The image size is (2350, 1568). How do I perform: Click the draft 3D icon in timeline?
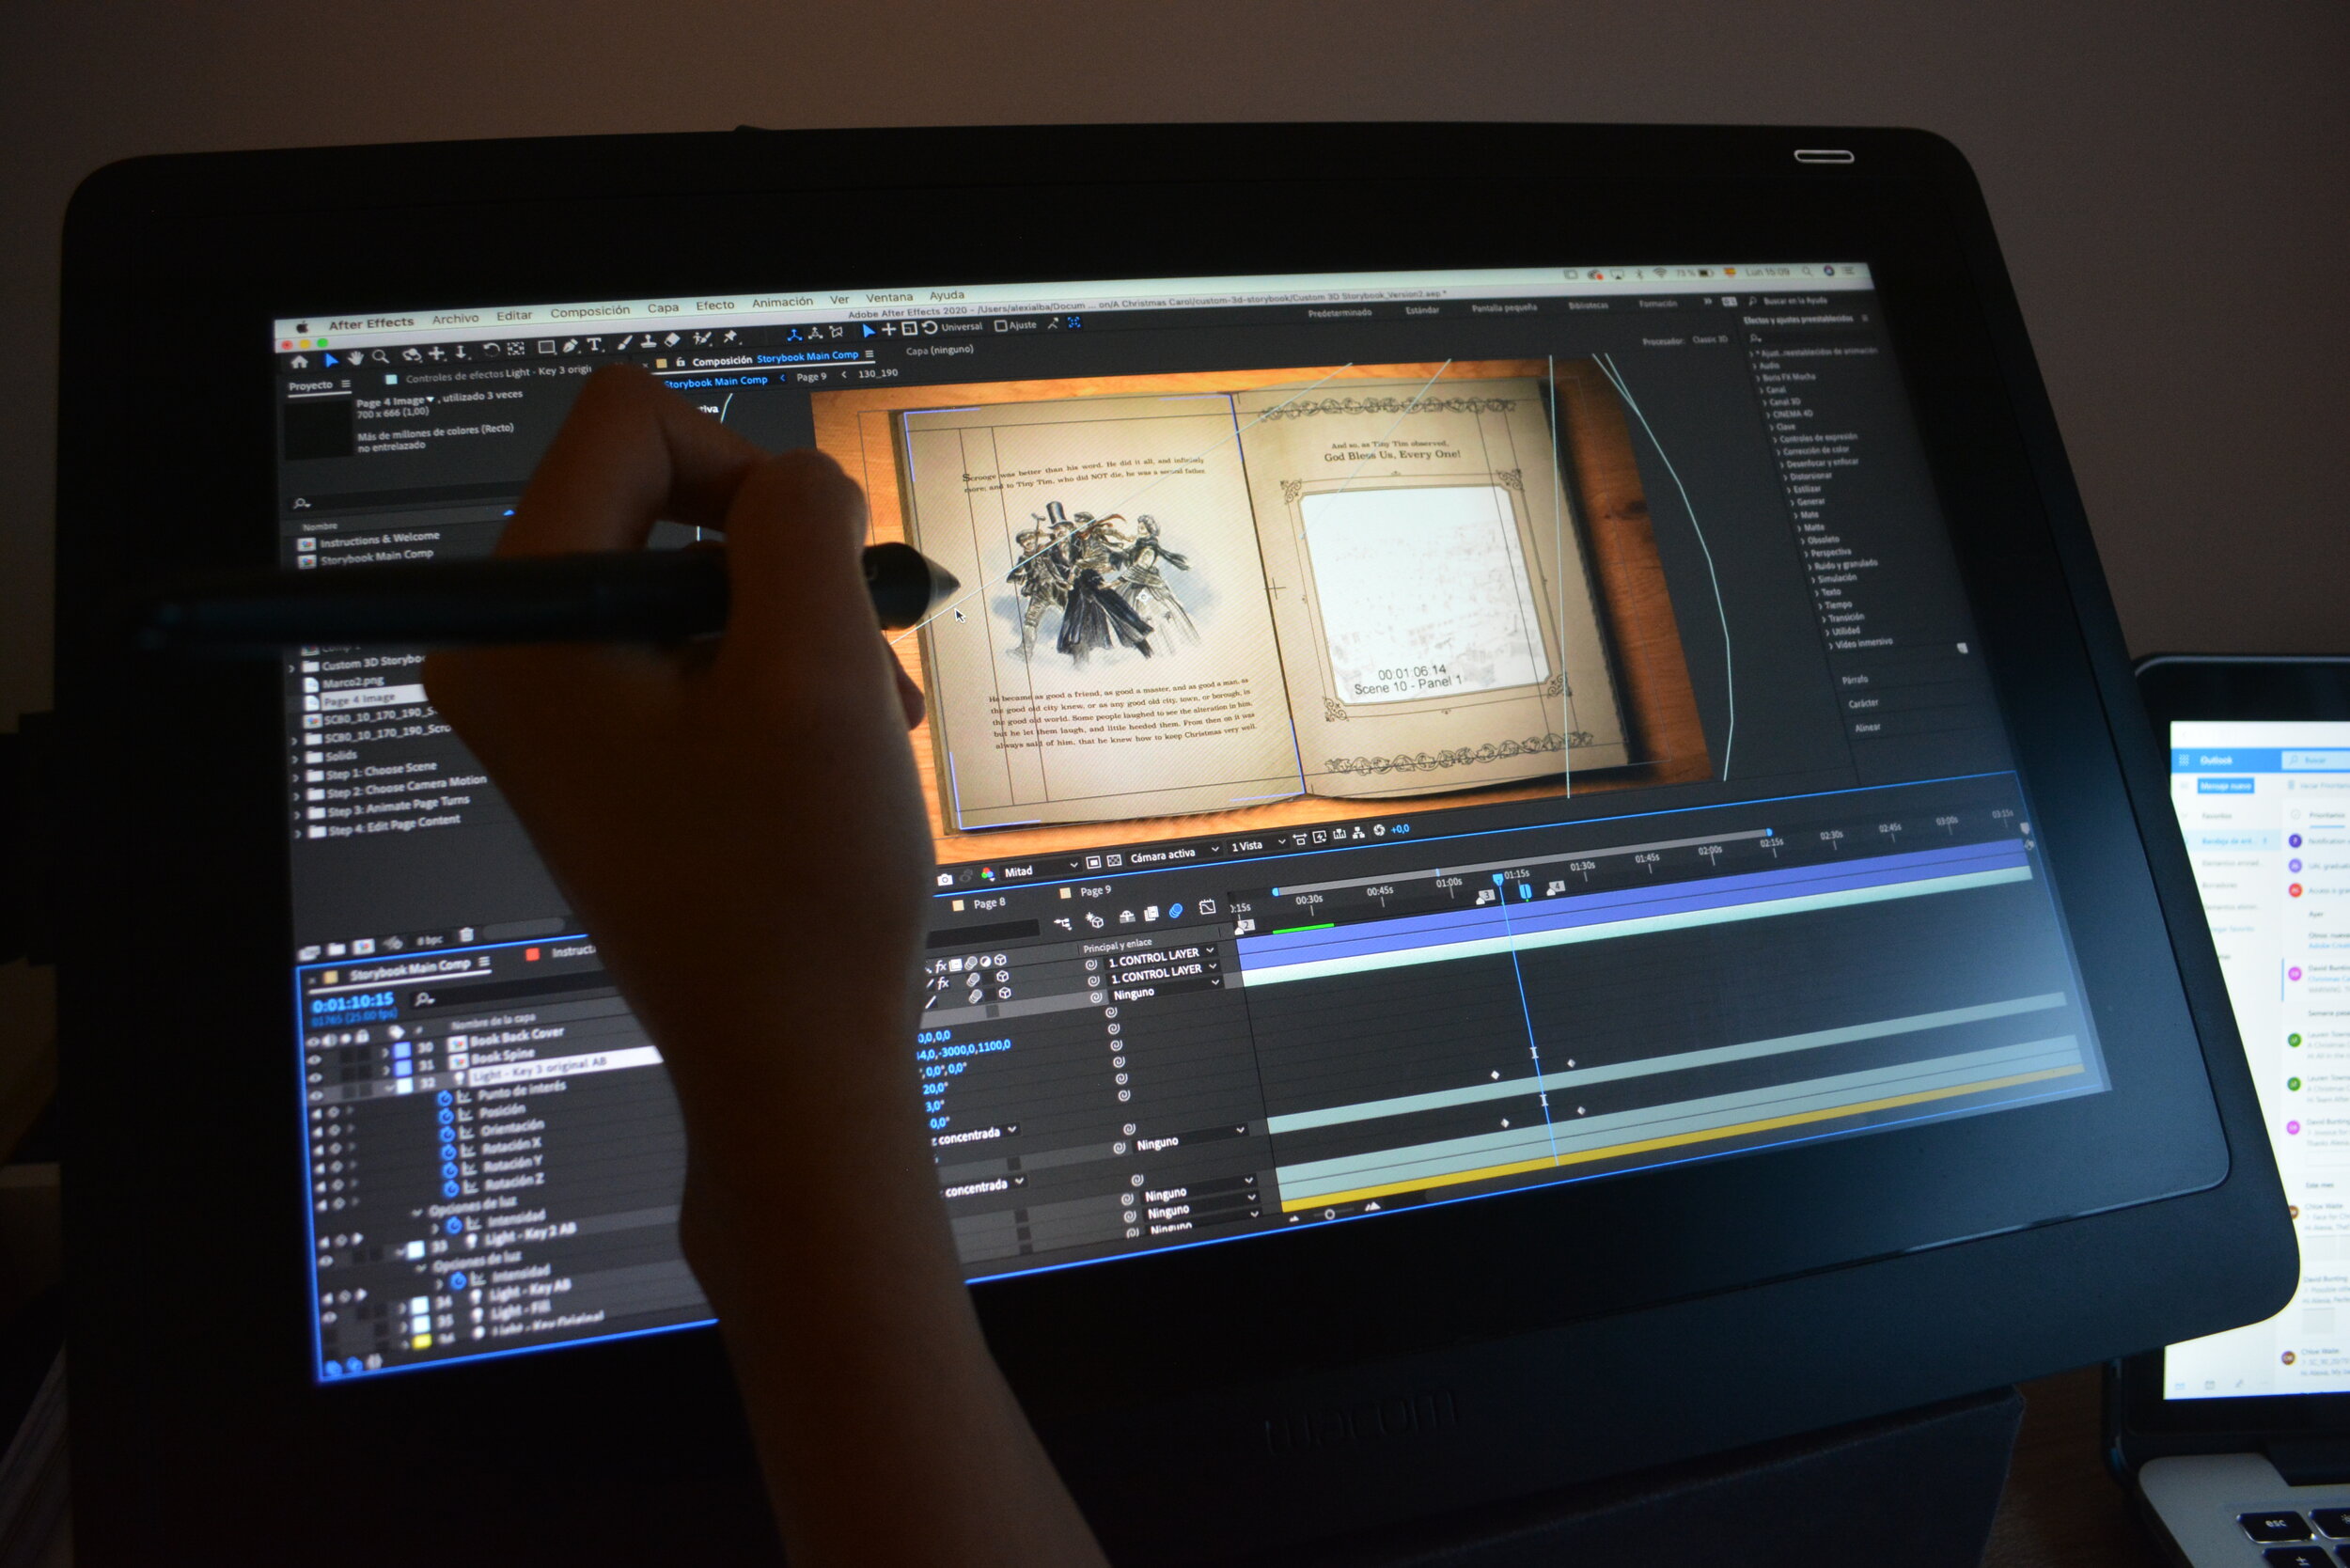(1095, 920)
